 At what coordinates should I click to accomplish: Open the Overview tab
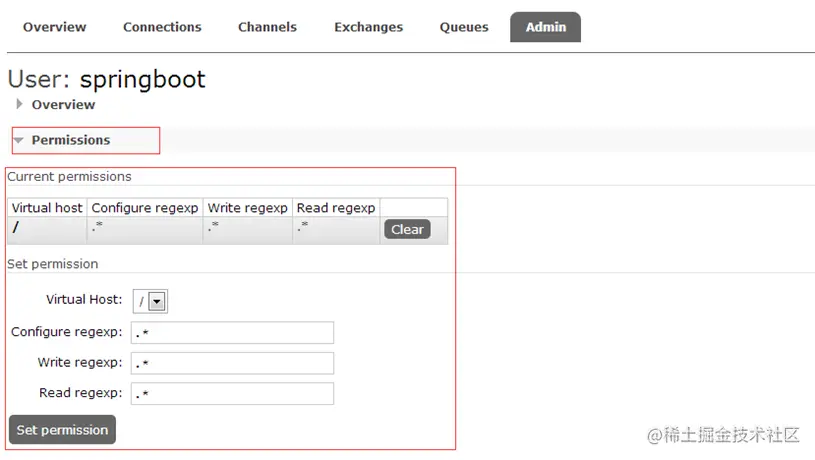[x=55, y=27]
